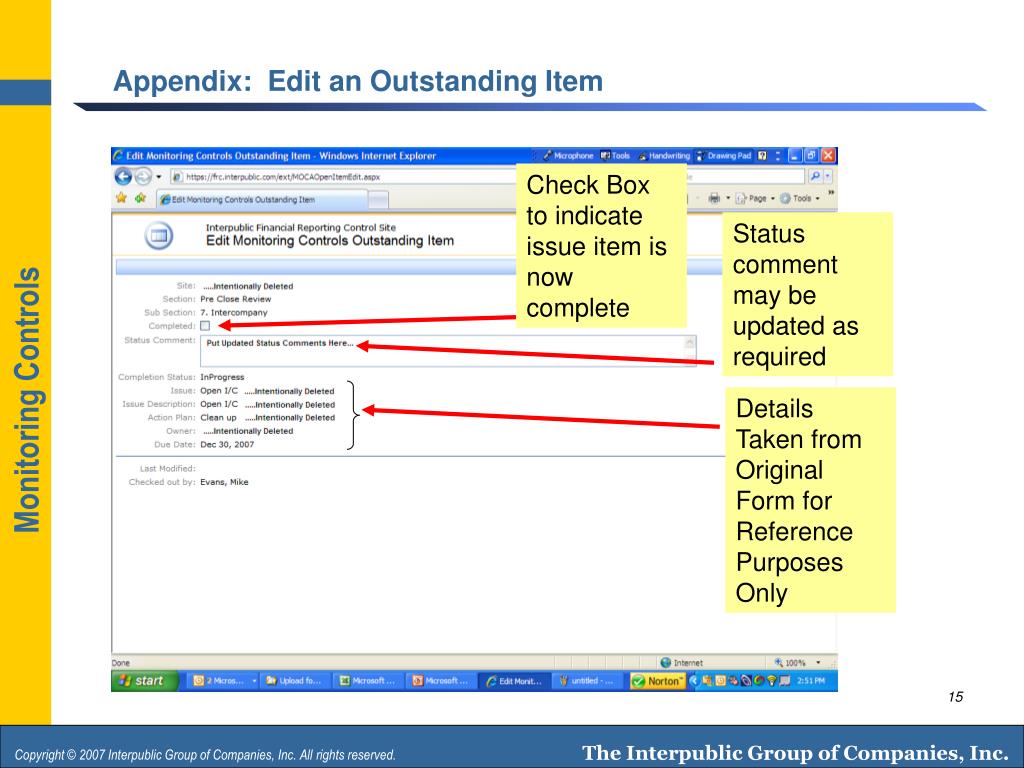1024x768 pixels.
Task: Go back with the browser Back arrow
Action: click(x=123, y=176)
